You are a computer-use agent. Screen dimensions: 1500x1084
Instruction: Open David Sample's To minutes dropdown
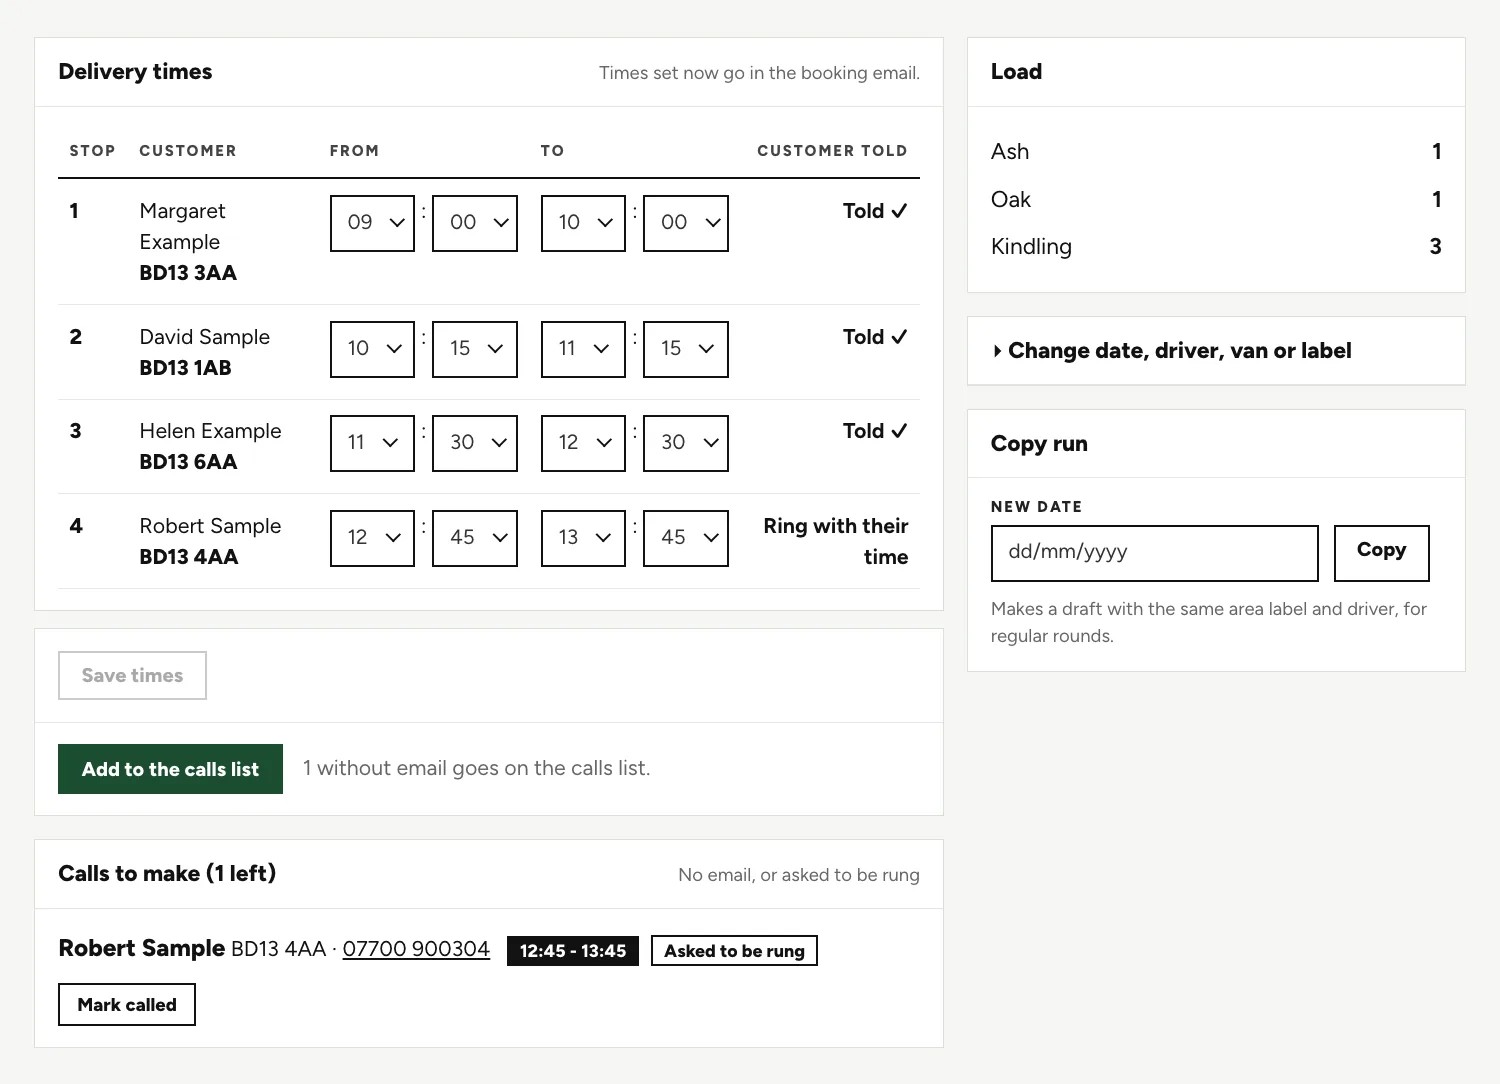point(686,349)
